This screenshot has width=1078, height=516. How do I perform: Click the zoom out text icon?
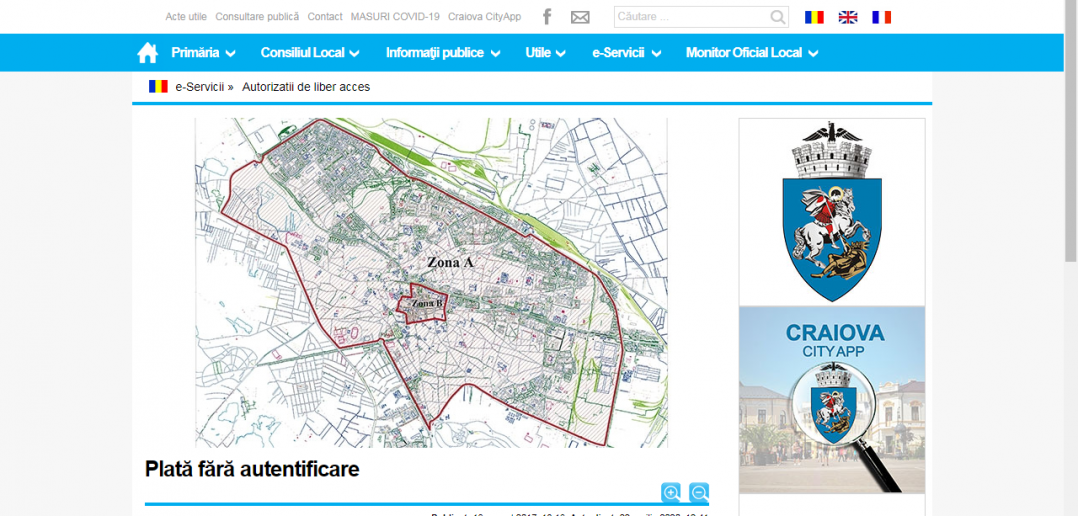(699, 492)
